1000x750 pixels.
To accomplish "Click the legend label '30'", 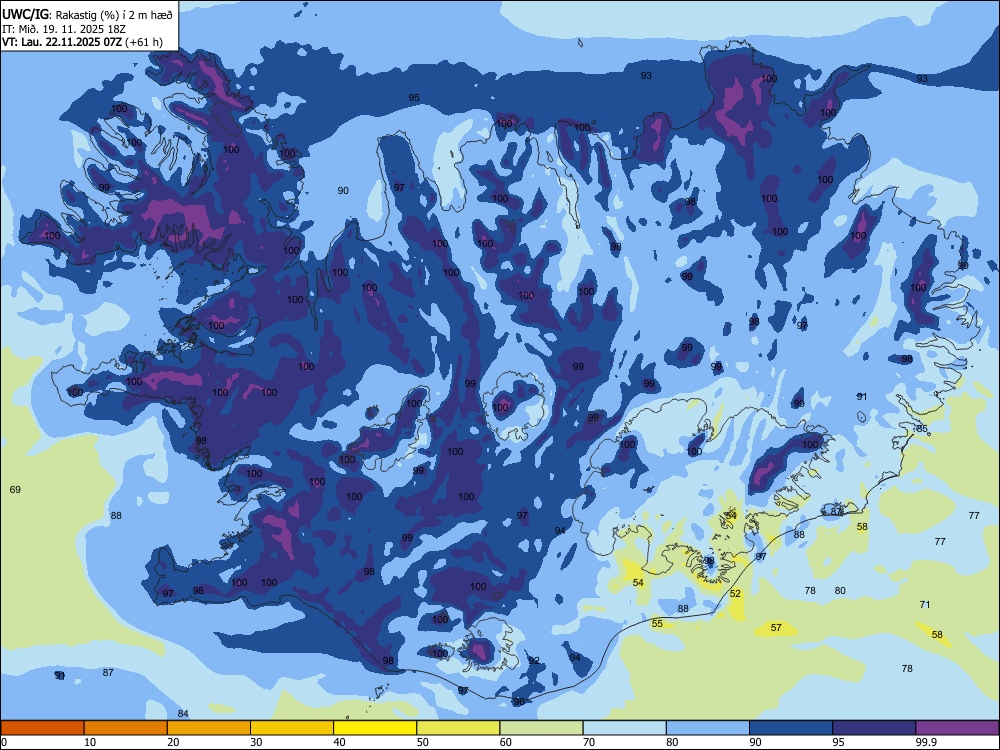I will coord(256,742).
